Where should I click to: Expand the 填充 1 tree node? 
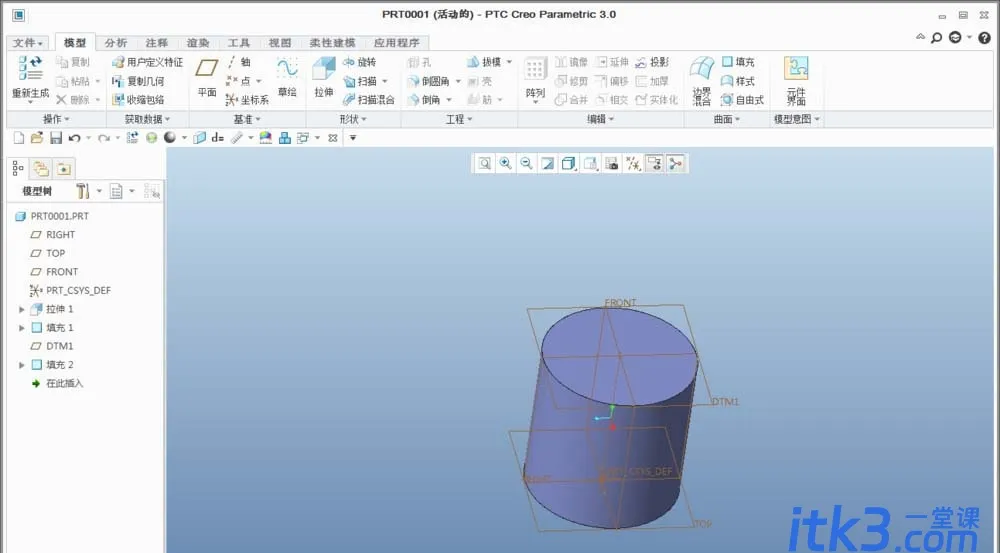(x=22, y=328)
